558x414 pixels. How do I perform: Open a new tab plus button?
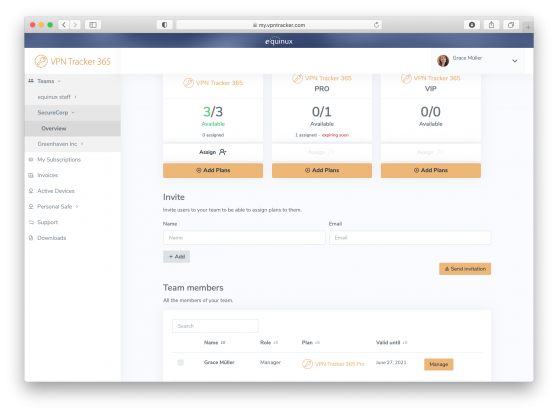tap(528, 27)
